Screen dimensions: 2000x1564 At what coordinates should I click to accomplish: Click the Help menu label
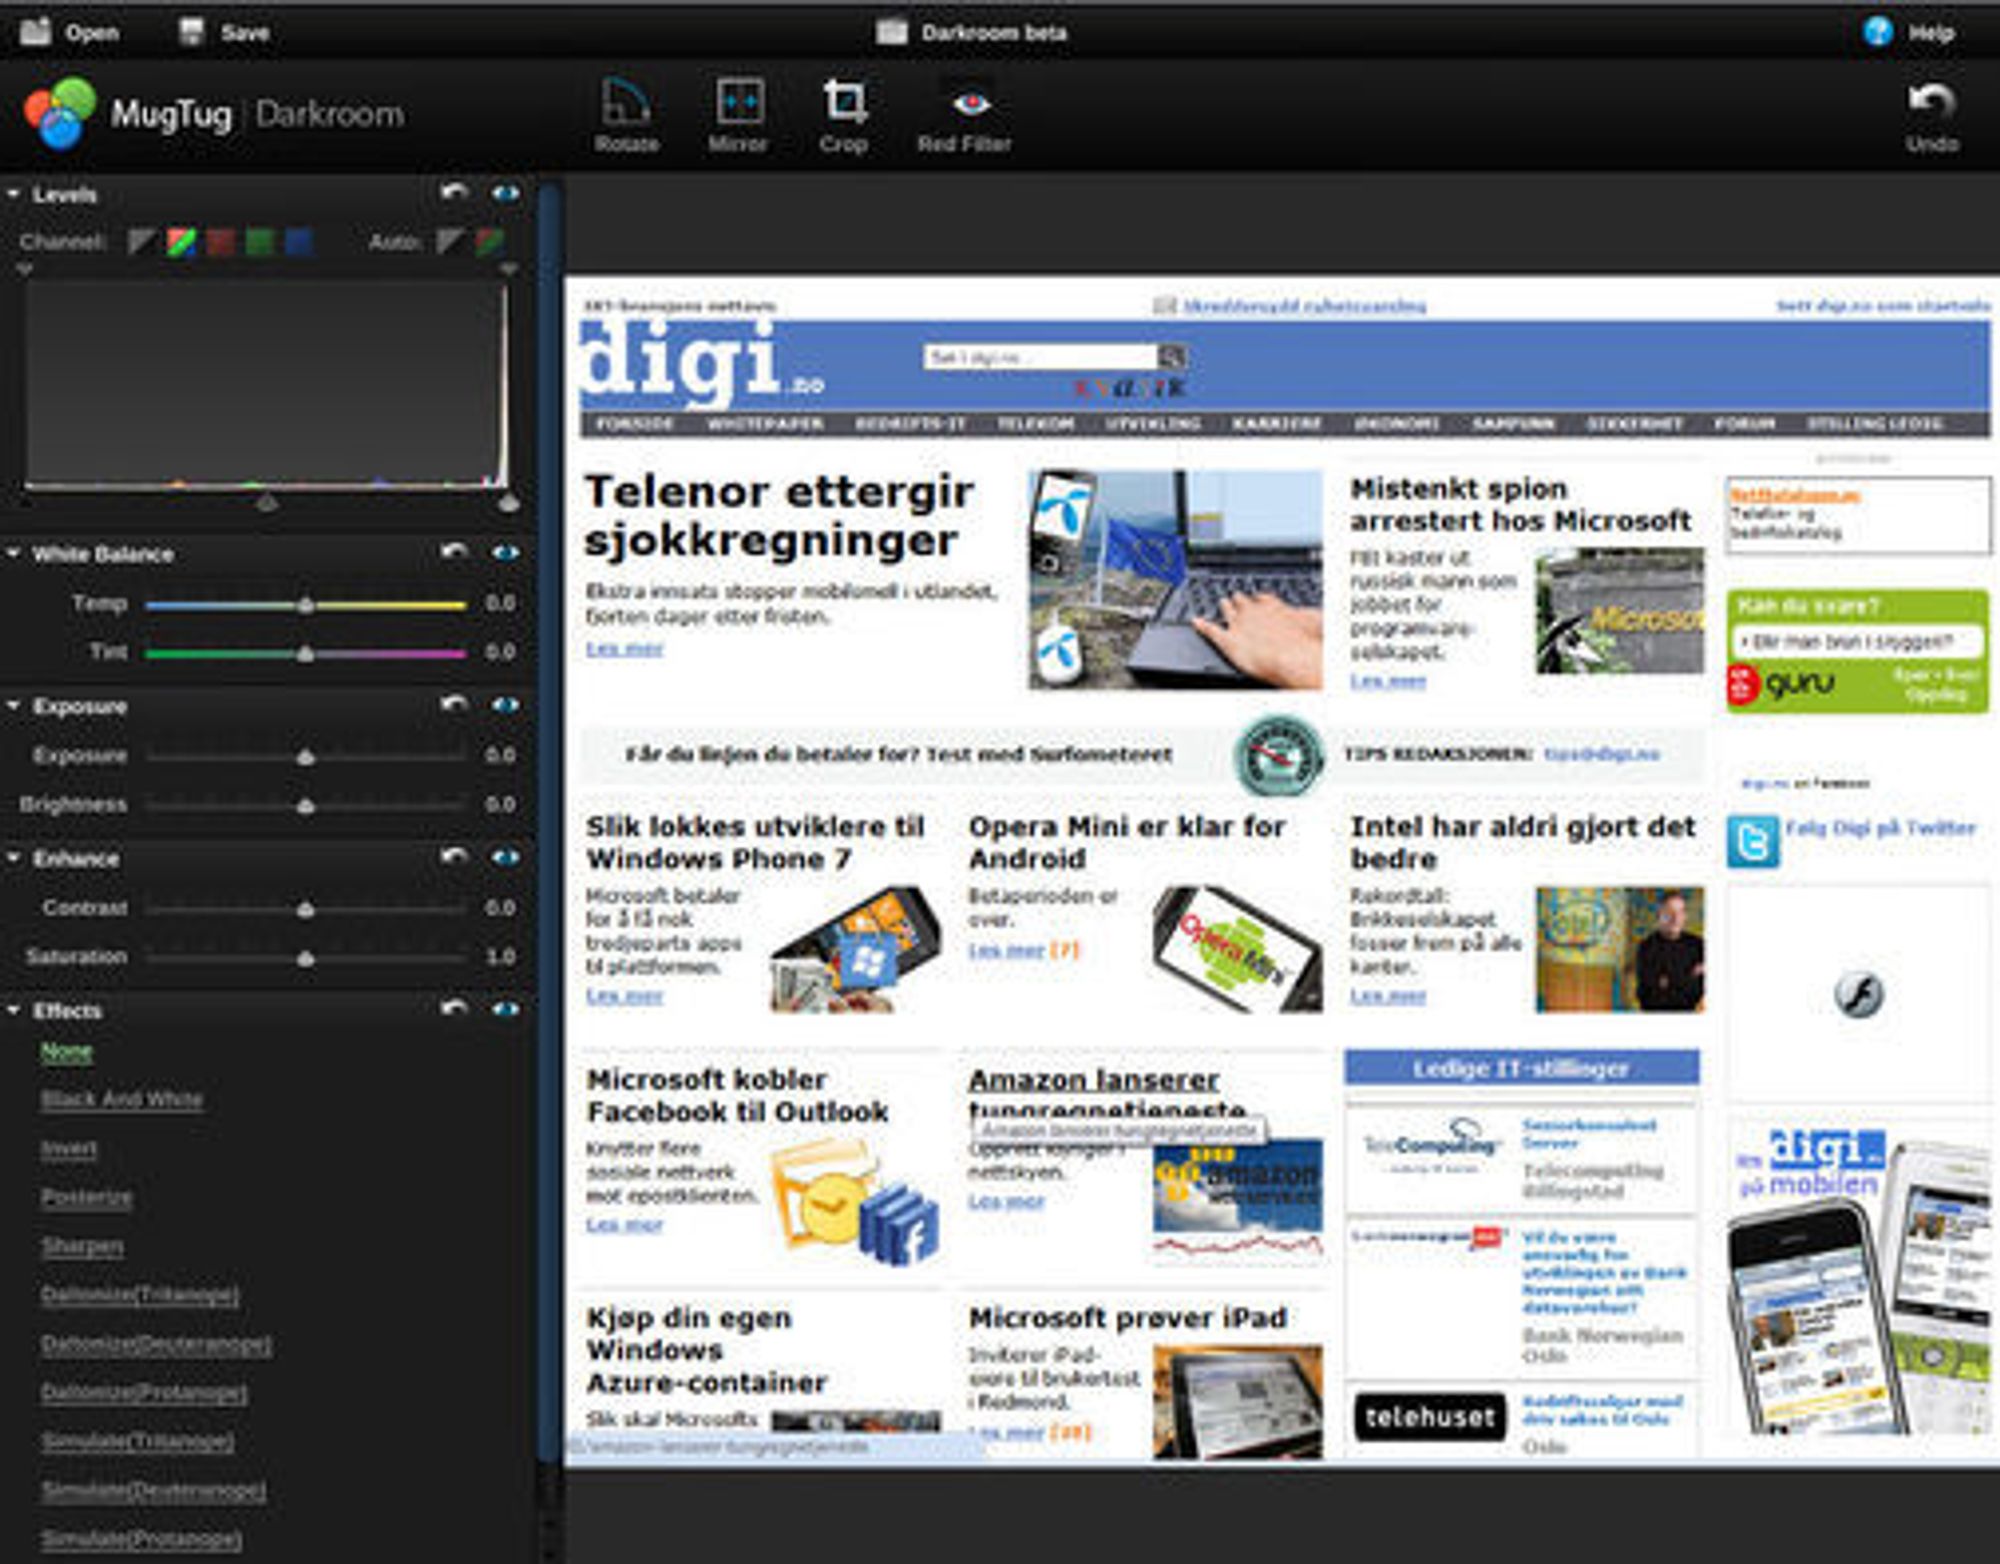click(x=1931, y=33)
